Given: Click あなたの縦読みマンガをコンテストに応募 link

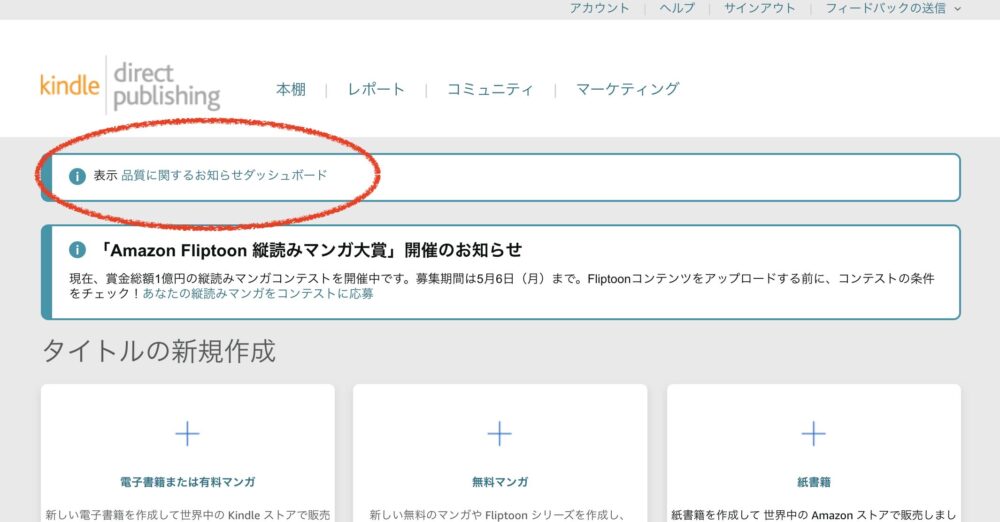Looking at the screenshot, I should click(258, 294).
